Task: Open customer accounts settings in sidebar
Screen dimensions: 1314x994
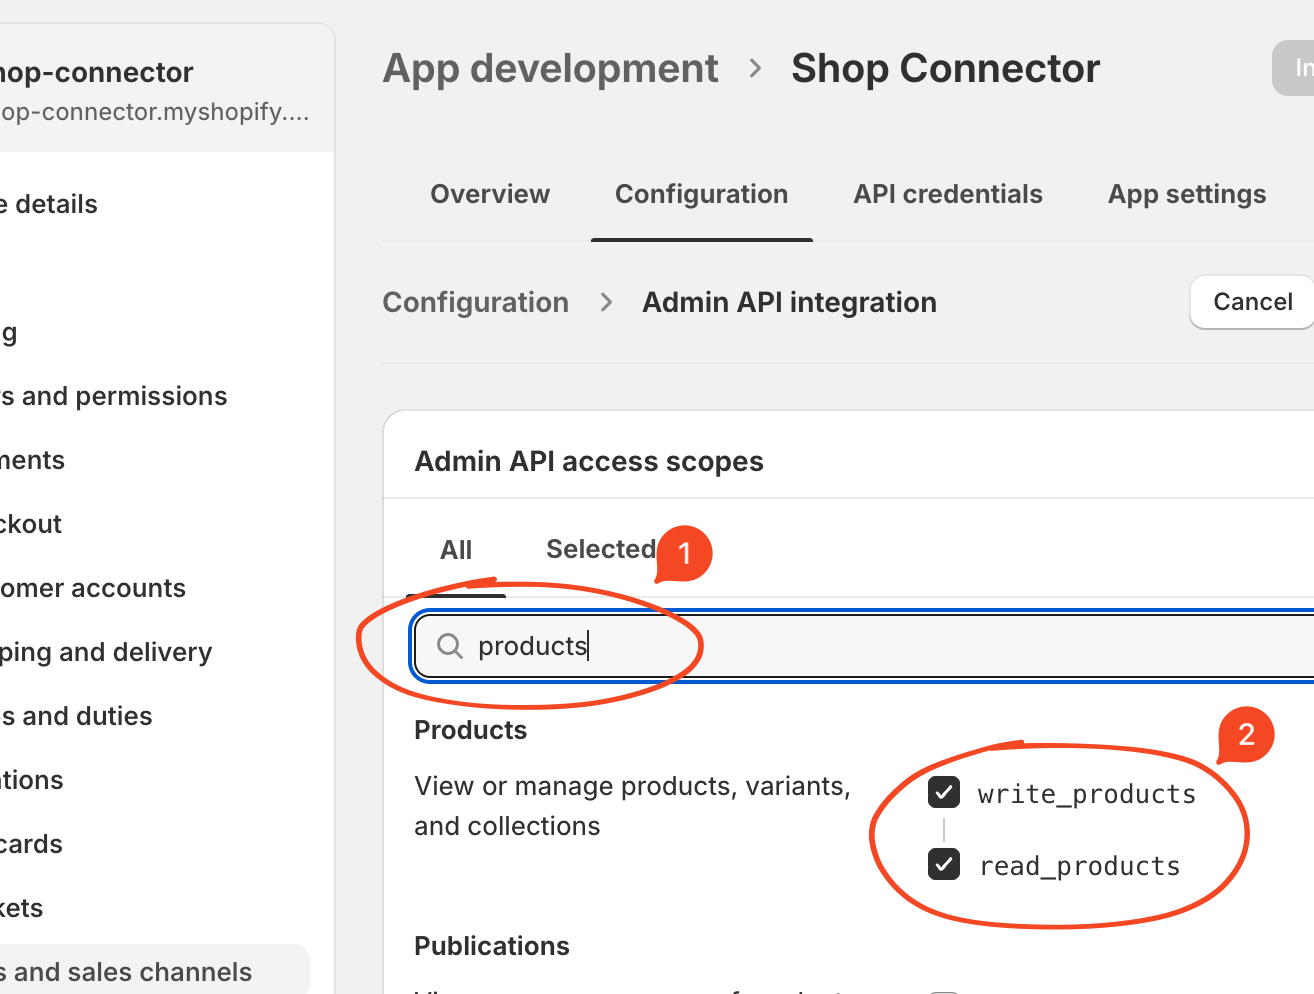Action: [x=92, y=588]
